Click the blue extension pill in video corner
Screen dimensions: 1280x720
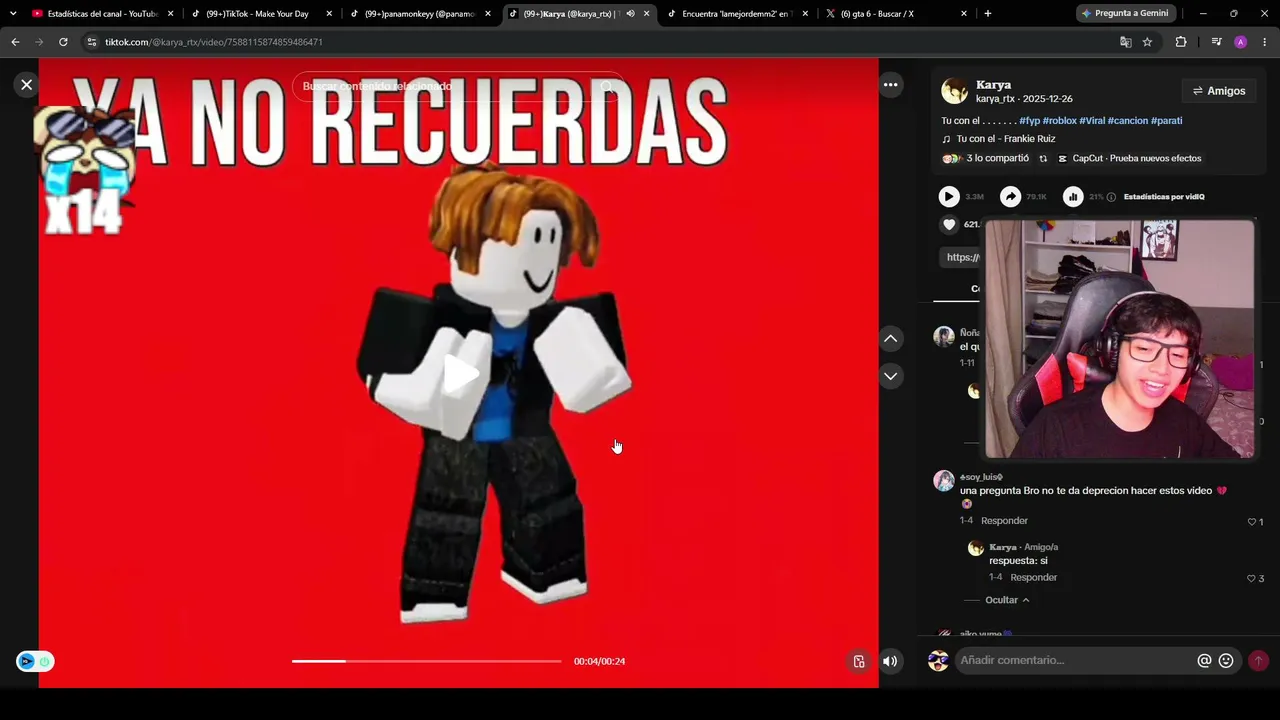coord(35,661)
